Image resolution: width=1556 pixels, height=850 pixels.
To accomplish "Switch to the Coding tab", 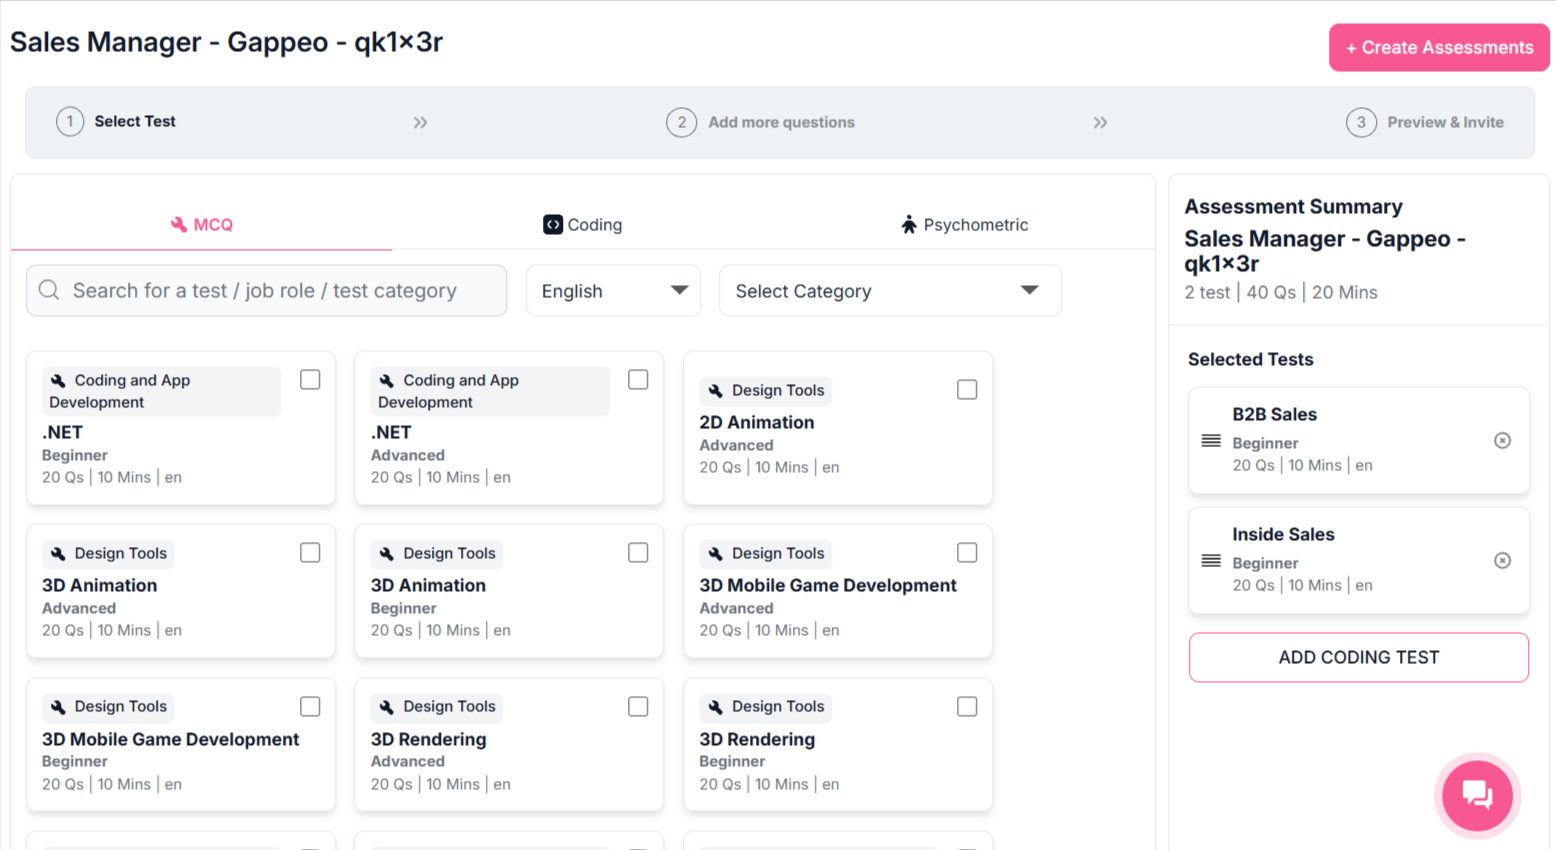I will [583, 225].
